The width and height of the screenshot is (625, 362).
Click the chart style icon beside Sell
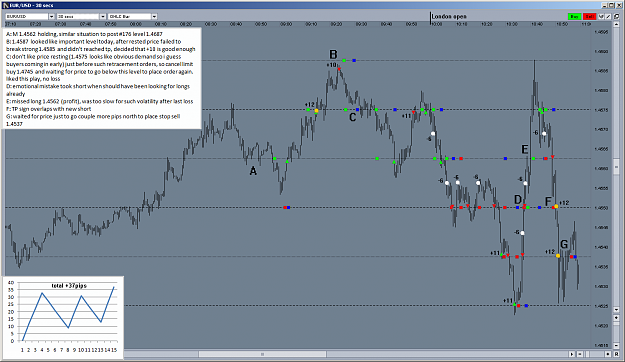(x=601, y=16)
